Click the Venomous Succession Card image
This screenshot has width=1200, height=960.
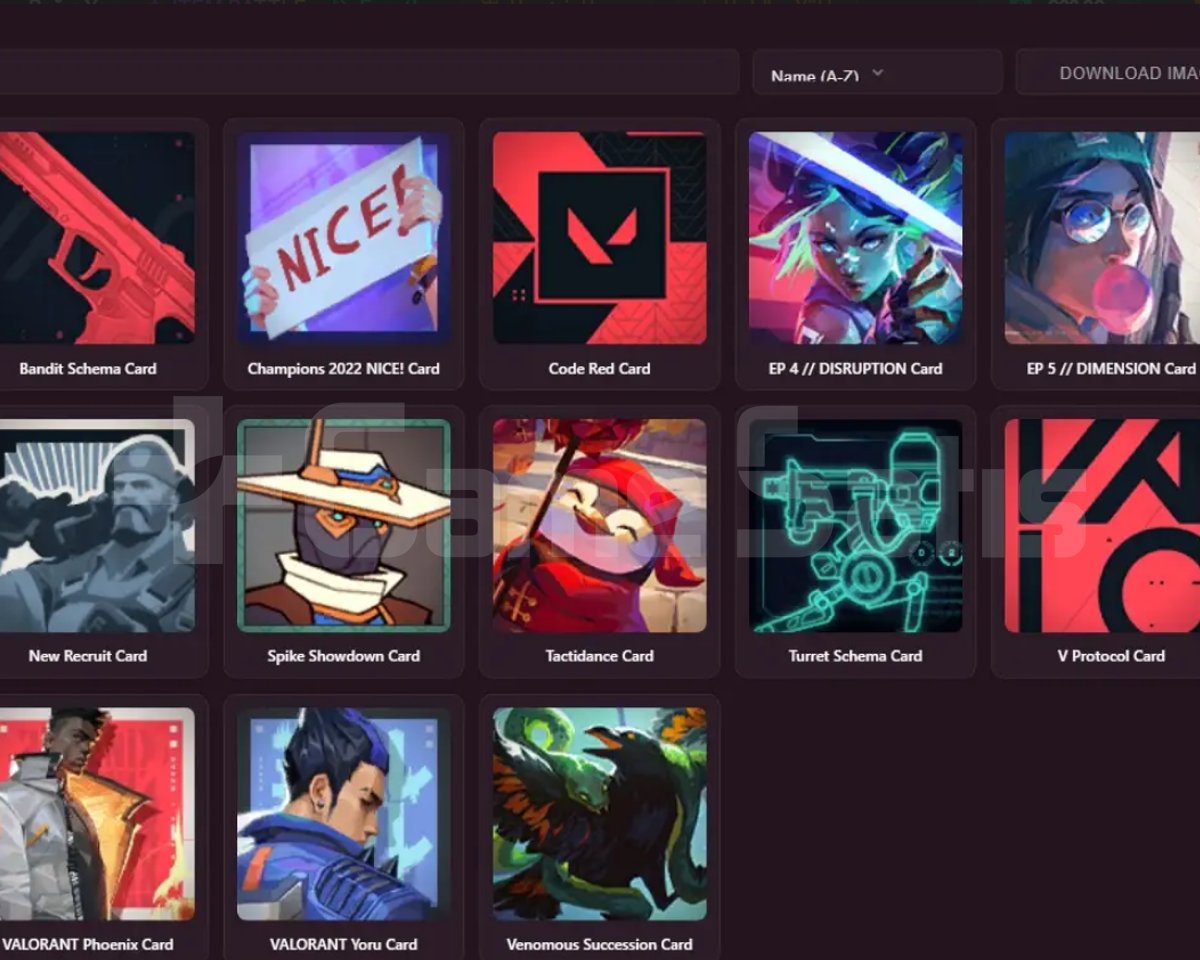tap(600, 814)
